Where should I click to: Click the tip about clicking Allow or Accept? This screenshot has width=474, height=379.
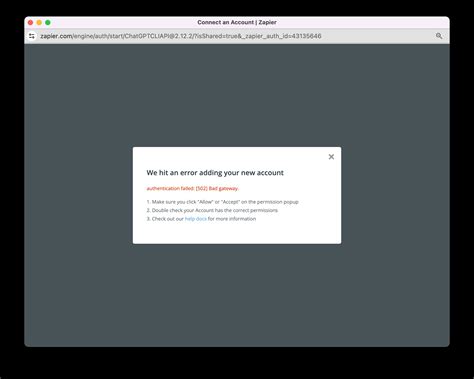tap(222, 202)
